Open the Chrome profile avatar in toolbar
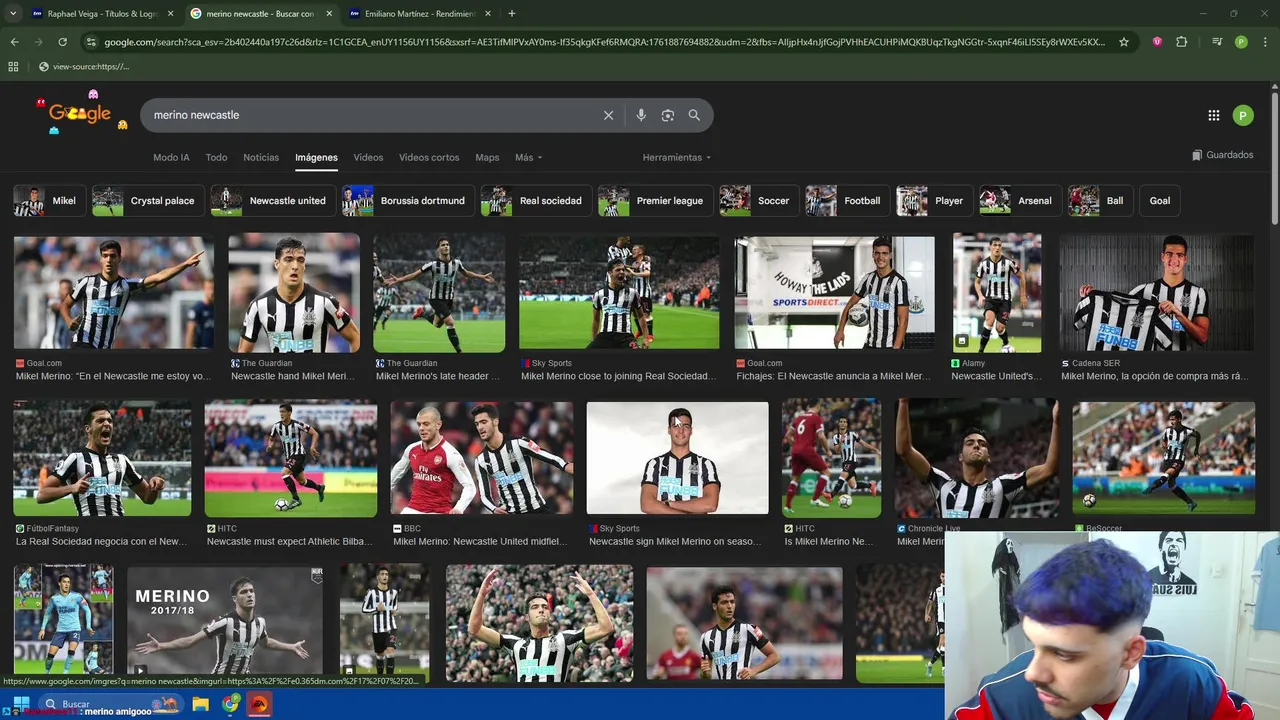Screen dimensions: 1280x720 1241,42
